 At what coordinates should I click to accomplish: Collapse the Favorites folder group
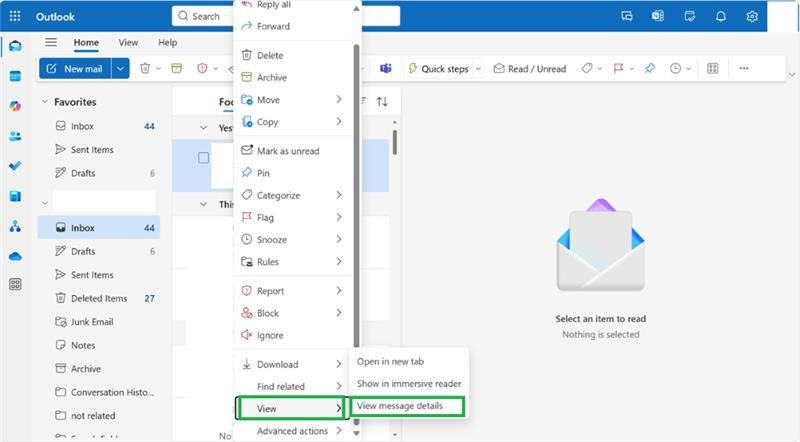pos(45,102)
